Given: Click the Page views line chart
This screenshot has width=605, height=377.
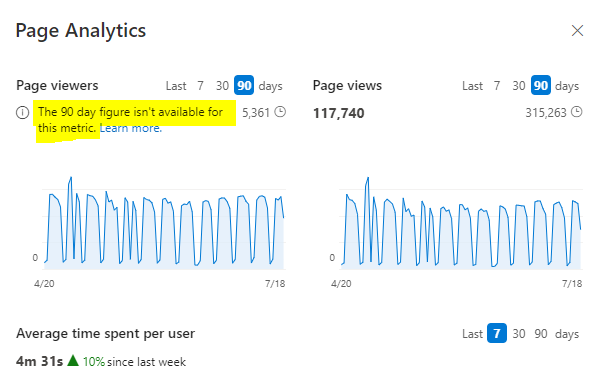Looking at the screenshot, I should tap(461, 223).
